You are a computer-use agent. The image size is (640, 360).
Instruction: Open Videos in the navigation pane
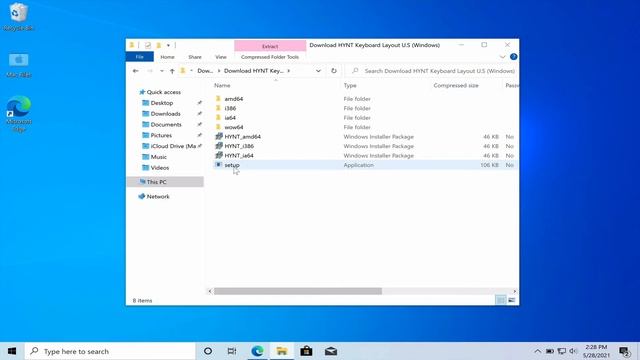(x=160, y=168)
